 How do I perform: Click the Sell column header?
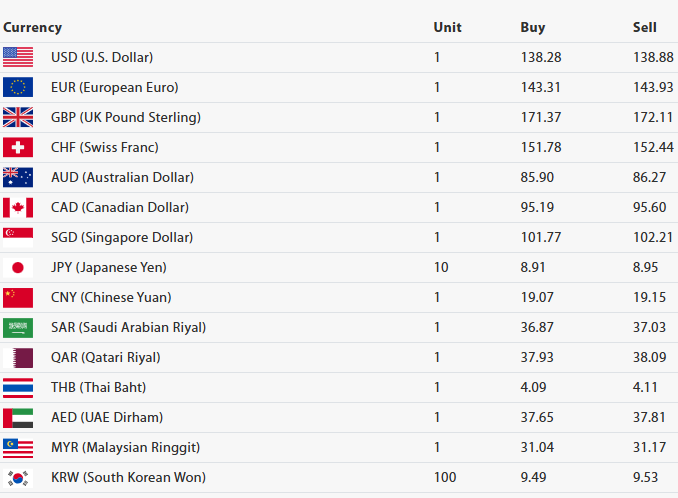tap(644, 28)
